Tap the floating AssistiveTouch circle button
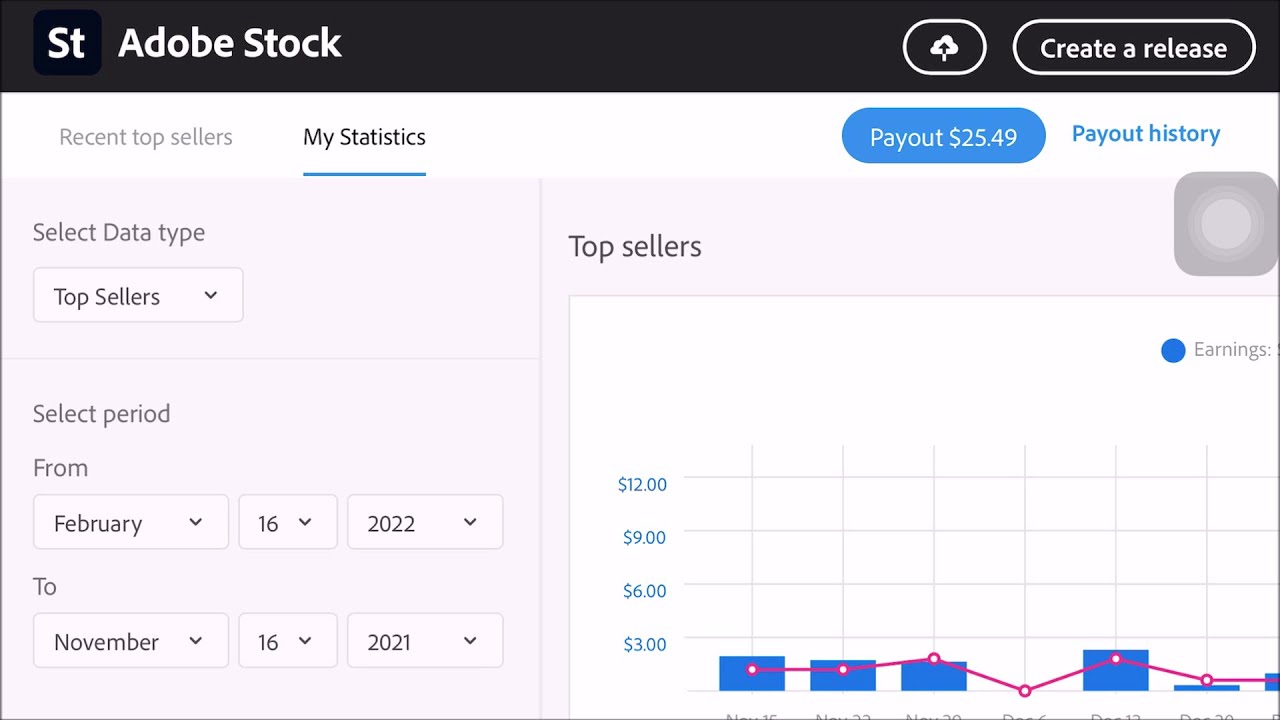The height and width of the screenshot is (720, 1280). pyautogui.click(x=1225, y=224)
